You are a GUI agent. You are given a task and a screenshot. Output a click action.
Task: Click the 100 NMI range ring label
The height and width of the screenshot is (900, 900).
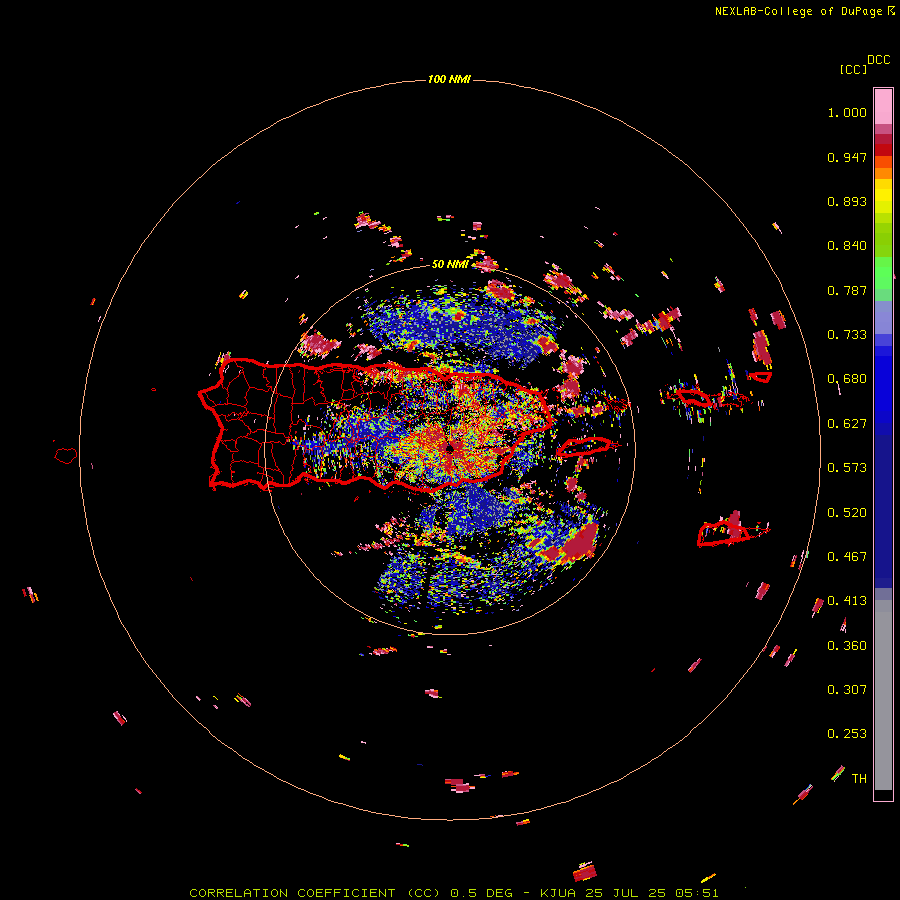(449, 79)
